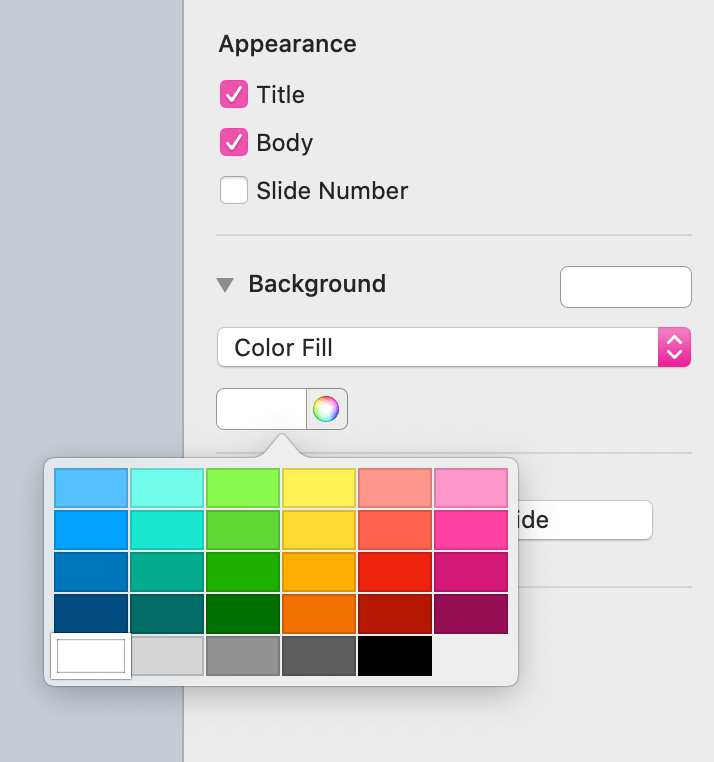This screenshot has height=762, width=714.
Task: Uncheck the Title checkbox
Action: [x=234, y=94]
